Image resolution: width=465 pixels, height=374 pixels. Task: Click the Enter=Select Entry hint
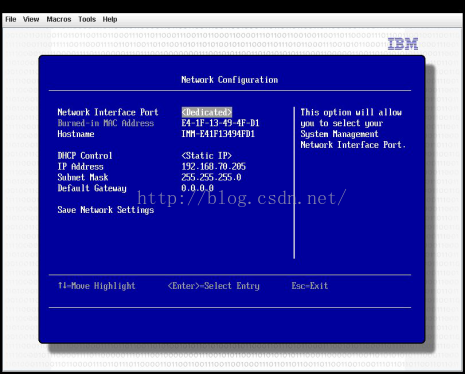pyautogui.click(x=214, y=286)
